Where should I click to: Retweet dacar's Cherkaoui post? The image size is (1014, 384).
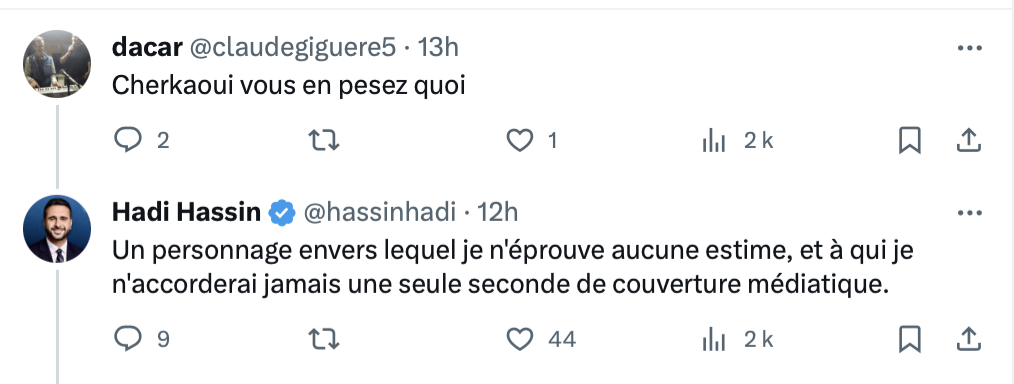[x=323, y=140]
